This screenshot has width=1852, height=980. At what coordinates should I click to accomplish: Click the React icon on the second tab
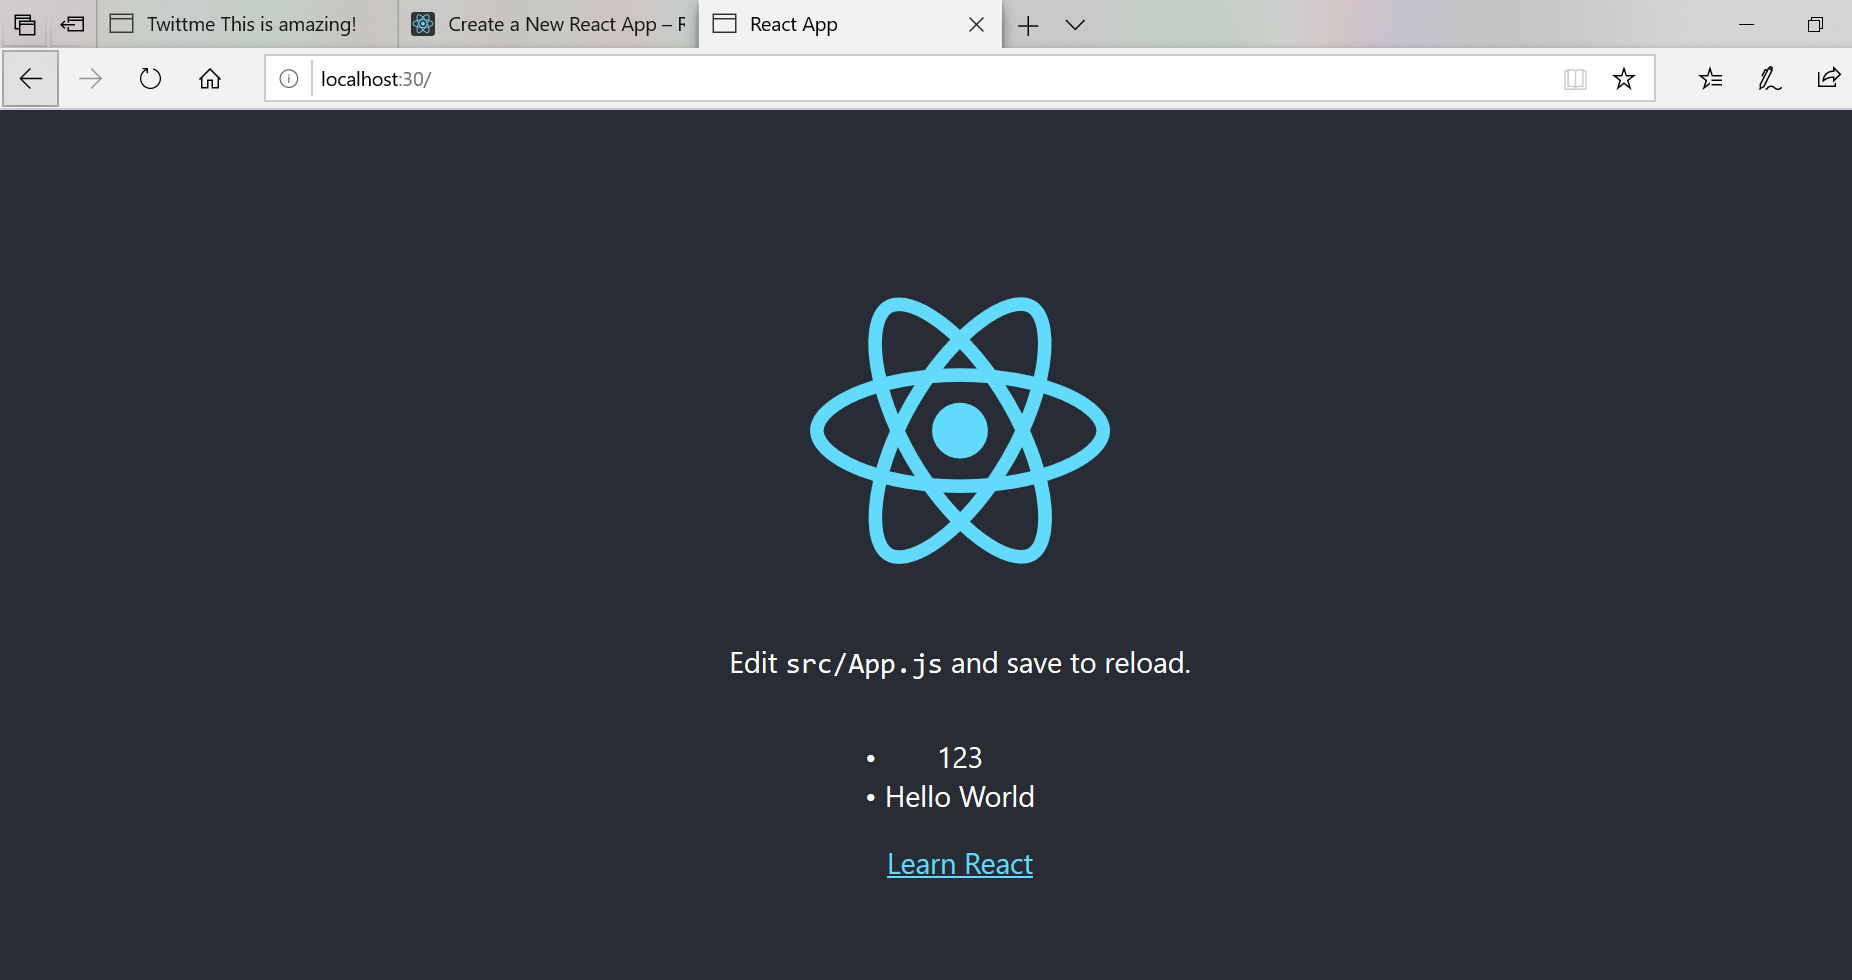pos(423,24)
